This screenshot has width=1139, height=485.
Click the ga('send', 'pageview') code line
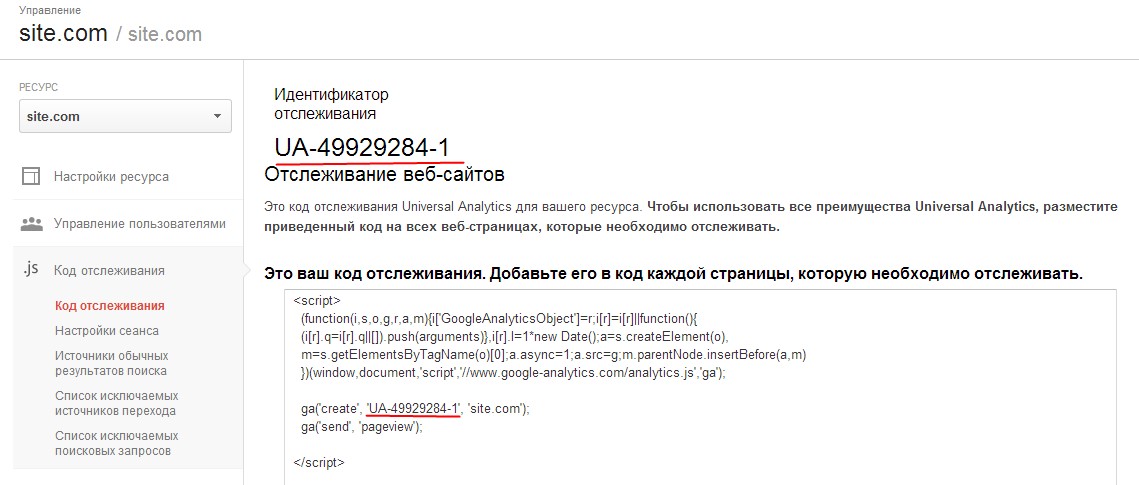pos(362,426)
